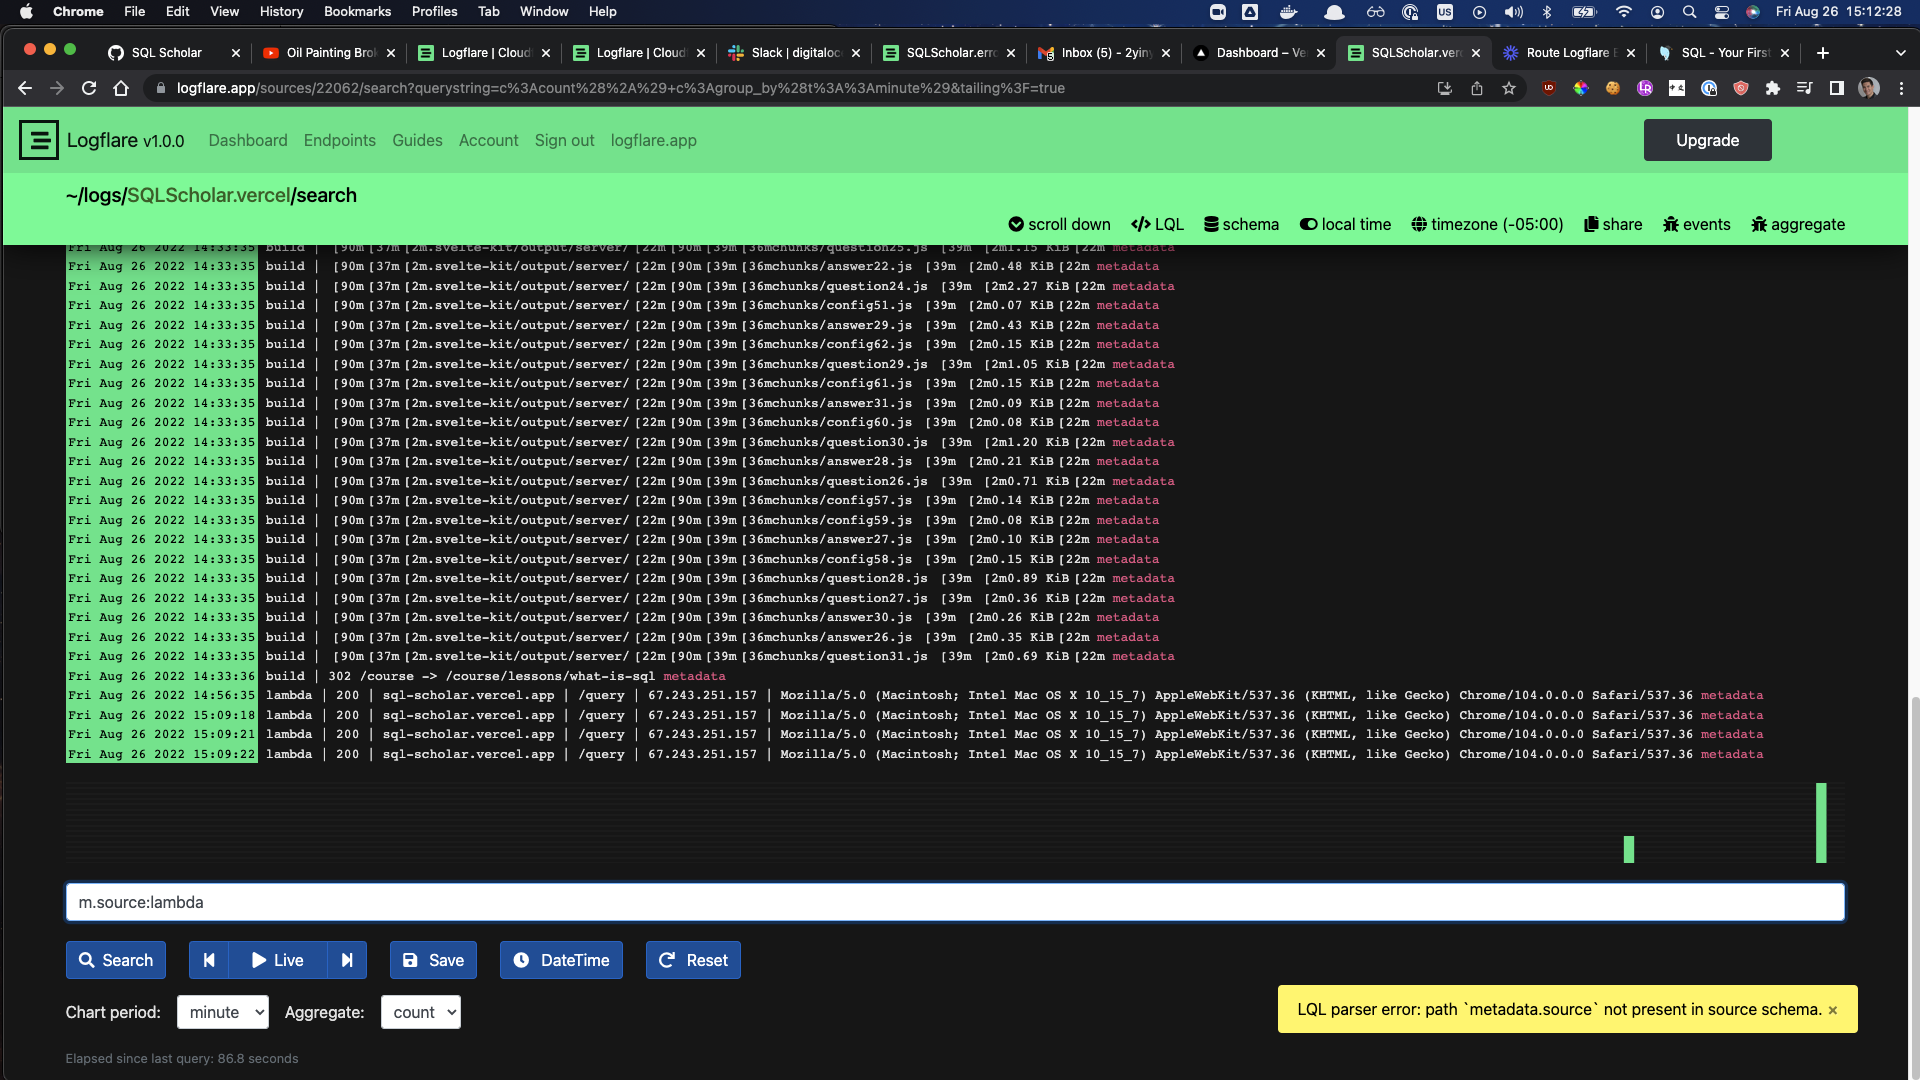Open the timezone (-05:00) selector icon
Image resolution: width=1920 pixels, height=1080 pixels.
1419,224
